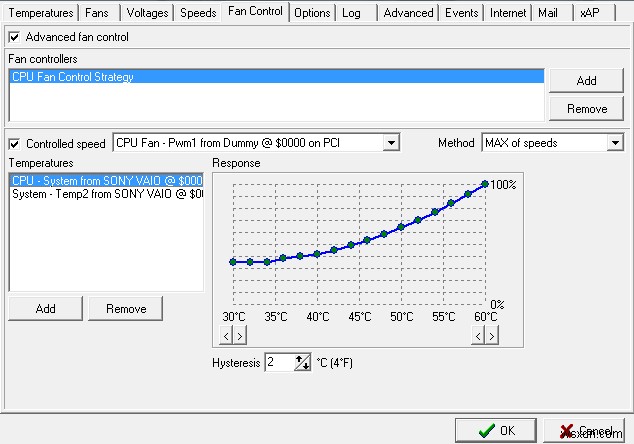
Task: Click the response curve point at 40°C
Action: (317, 254)
